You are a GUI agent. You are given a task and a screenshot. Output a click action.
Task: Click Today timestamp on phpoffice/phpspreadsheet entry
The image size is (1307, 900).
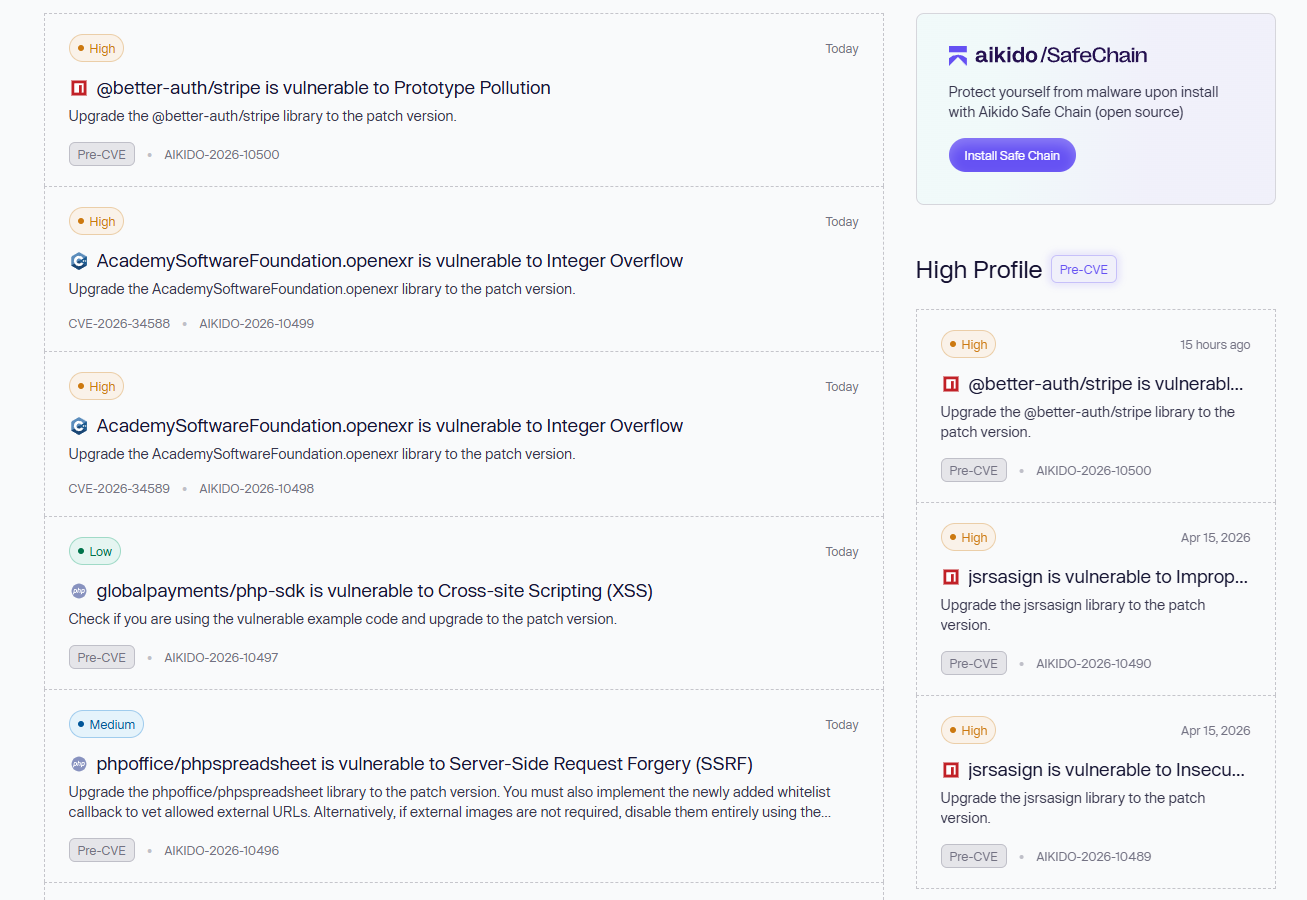(x=842, y=725)
